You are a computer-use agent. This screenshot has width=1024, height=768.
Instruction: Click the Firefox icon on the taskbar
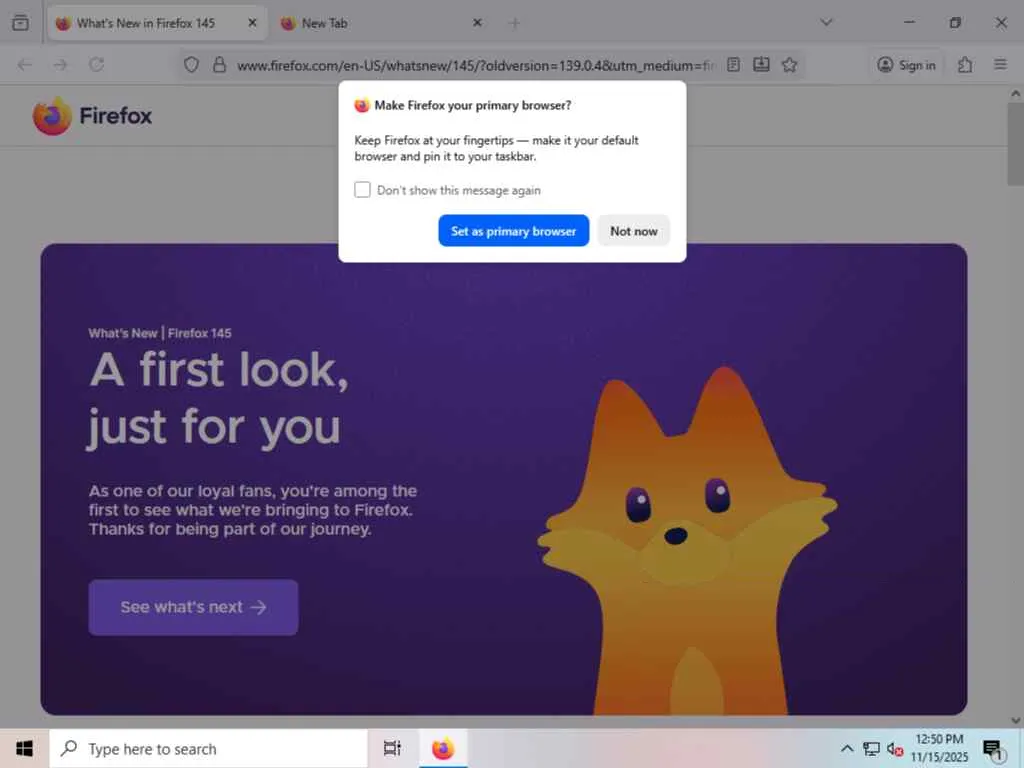[443, 748]
